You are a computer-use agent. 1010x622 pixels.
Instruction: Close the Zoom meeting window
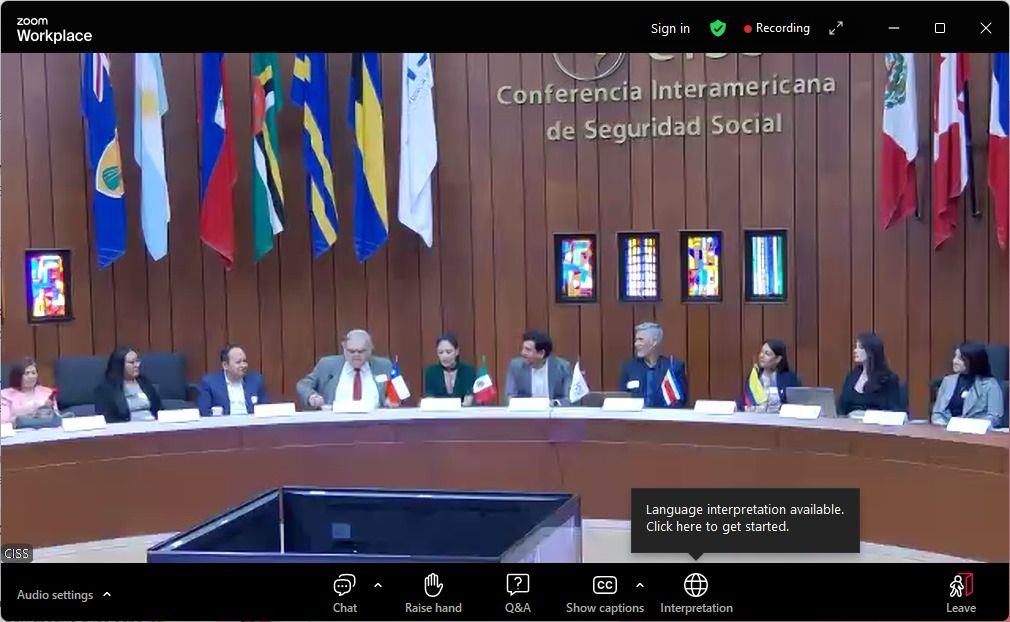tap(985, 28)
